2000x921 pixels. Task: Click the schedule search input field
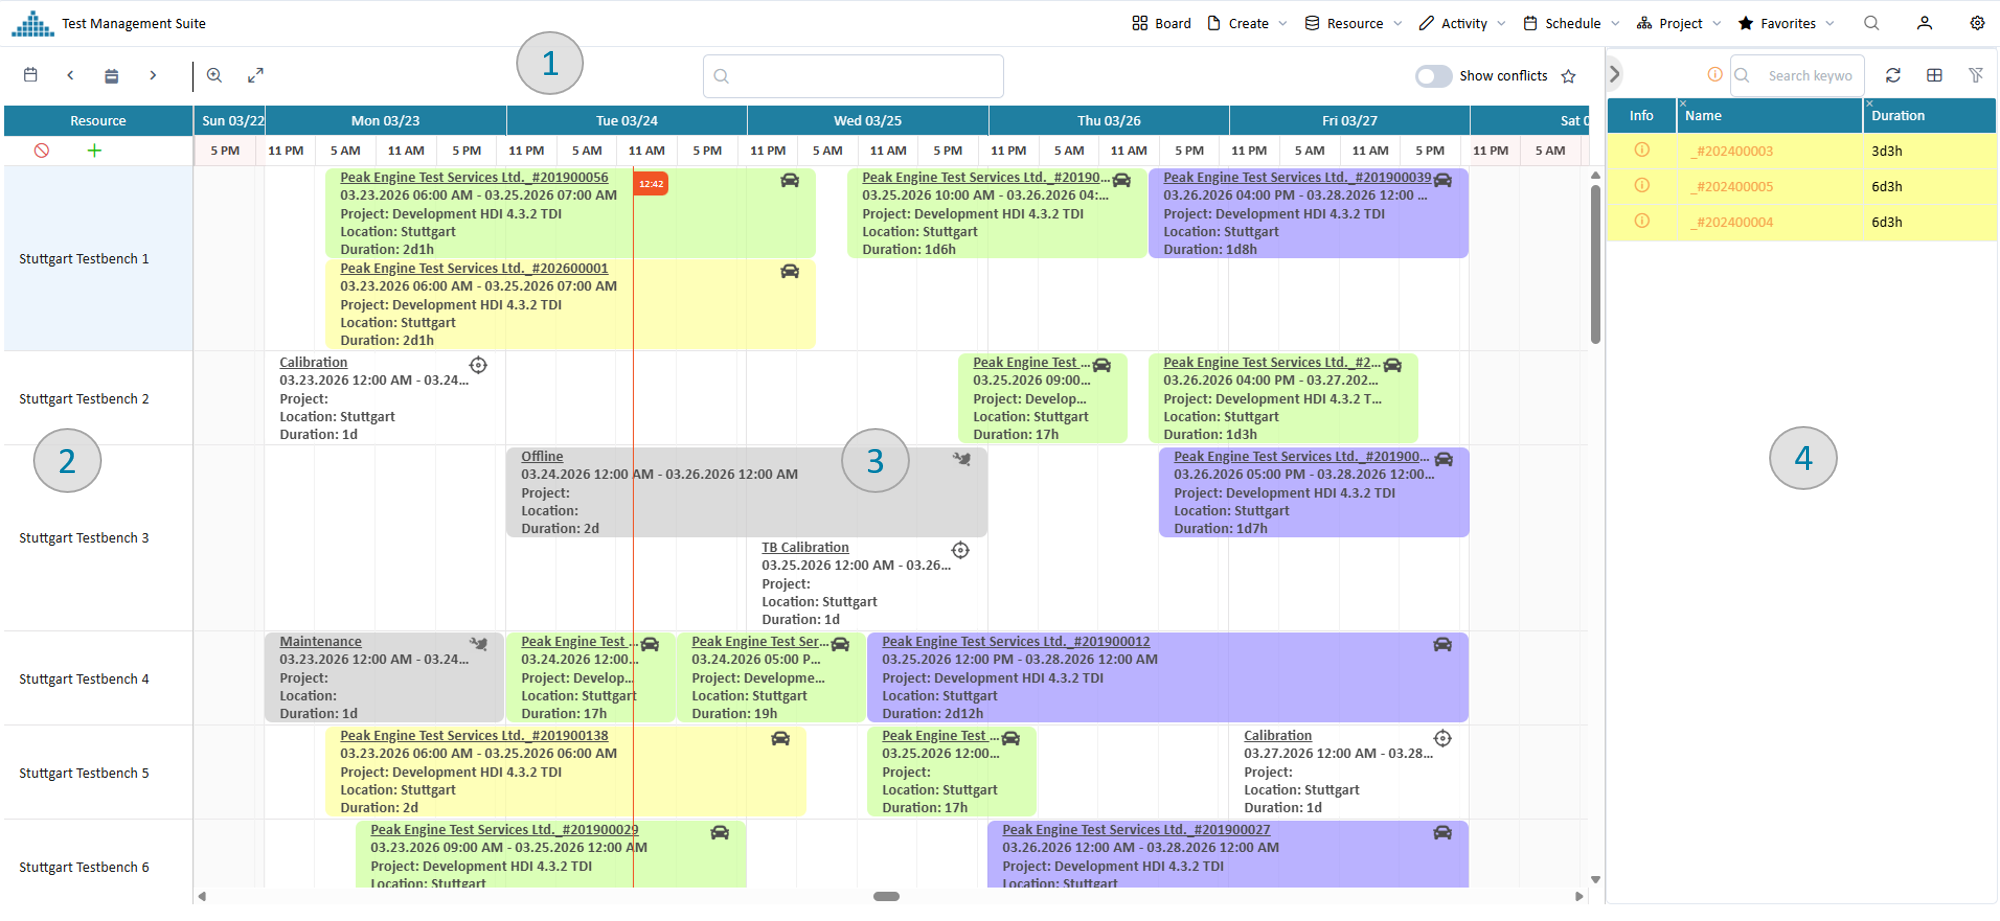tap(853, 76)
